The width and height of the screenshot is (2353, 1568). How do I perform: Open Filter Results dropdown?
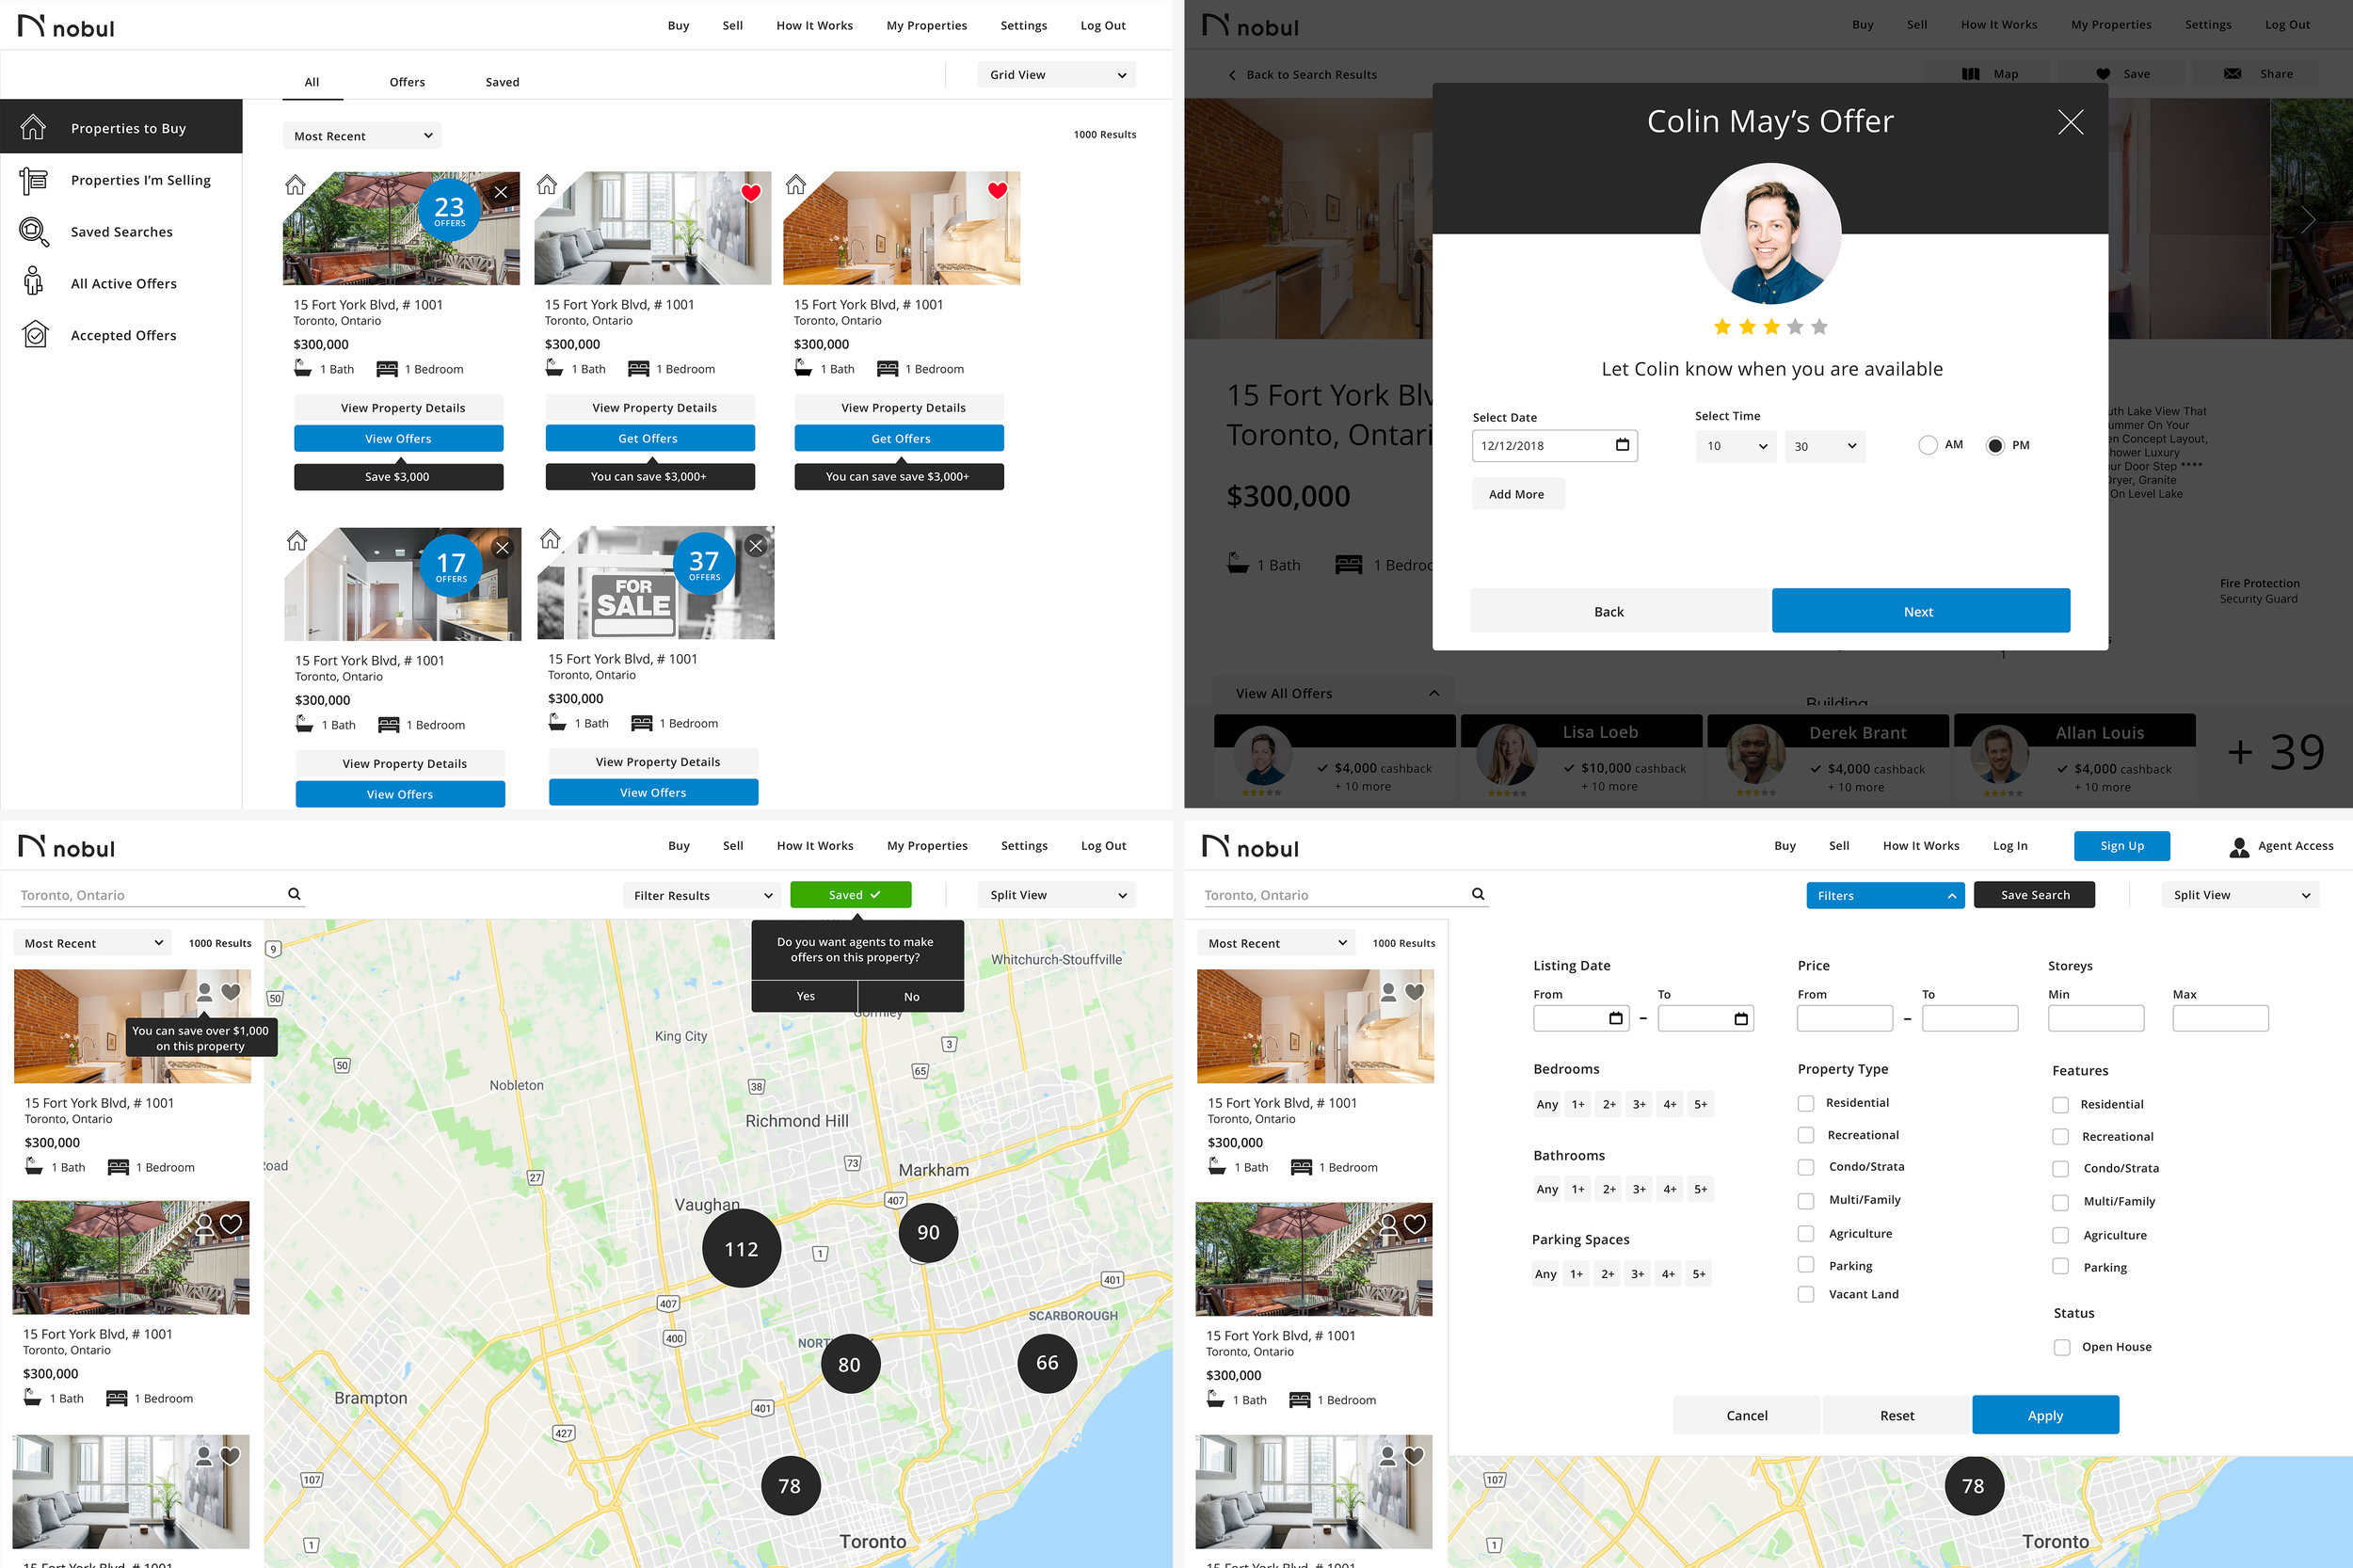tap(701, 895)
